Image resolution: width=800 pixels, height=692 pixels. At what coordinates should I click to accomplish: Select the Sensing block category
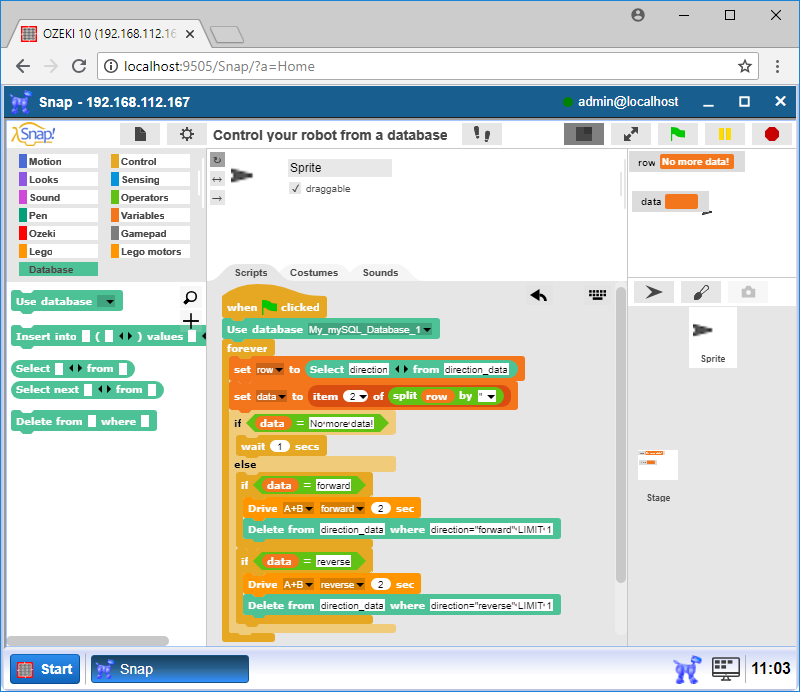[x=151, y=179]
